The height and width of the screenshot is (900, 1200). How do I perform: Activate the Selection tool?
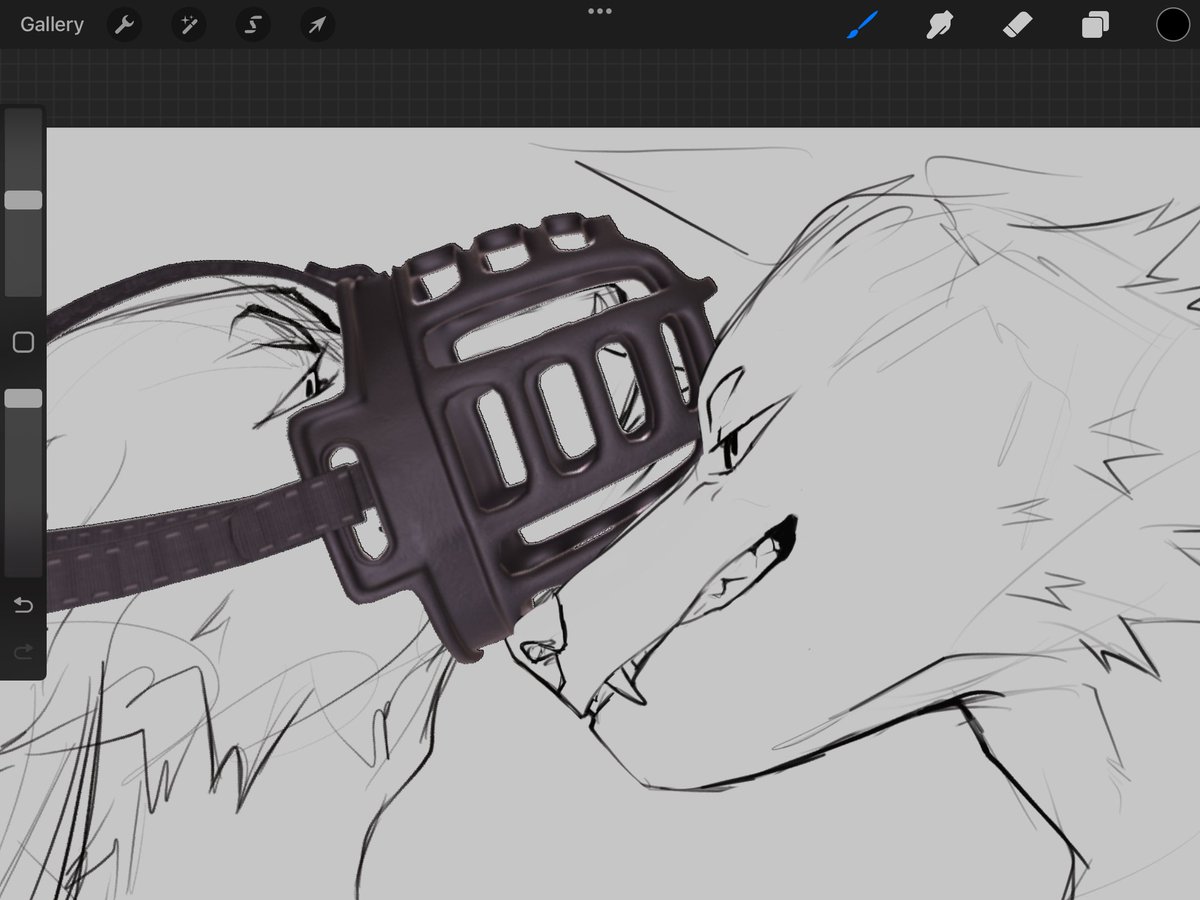[x=253, y=25]
